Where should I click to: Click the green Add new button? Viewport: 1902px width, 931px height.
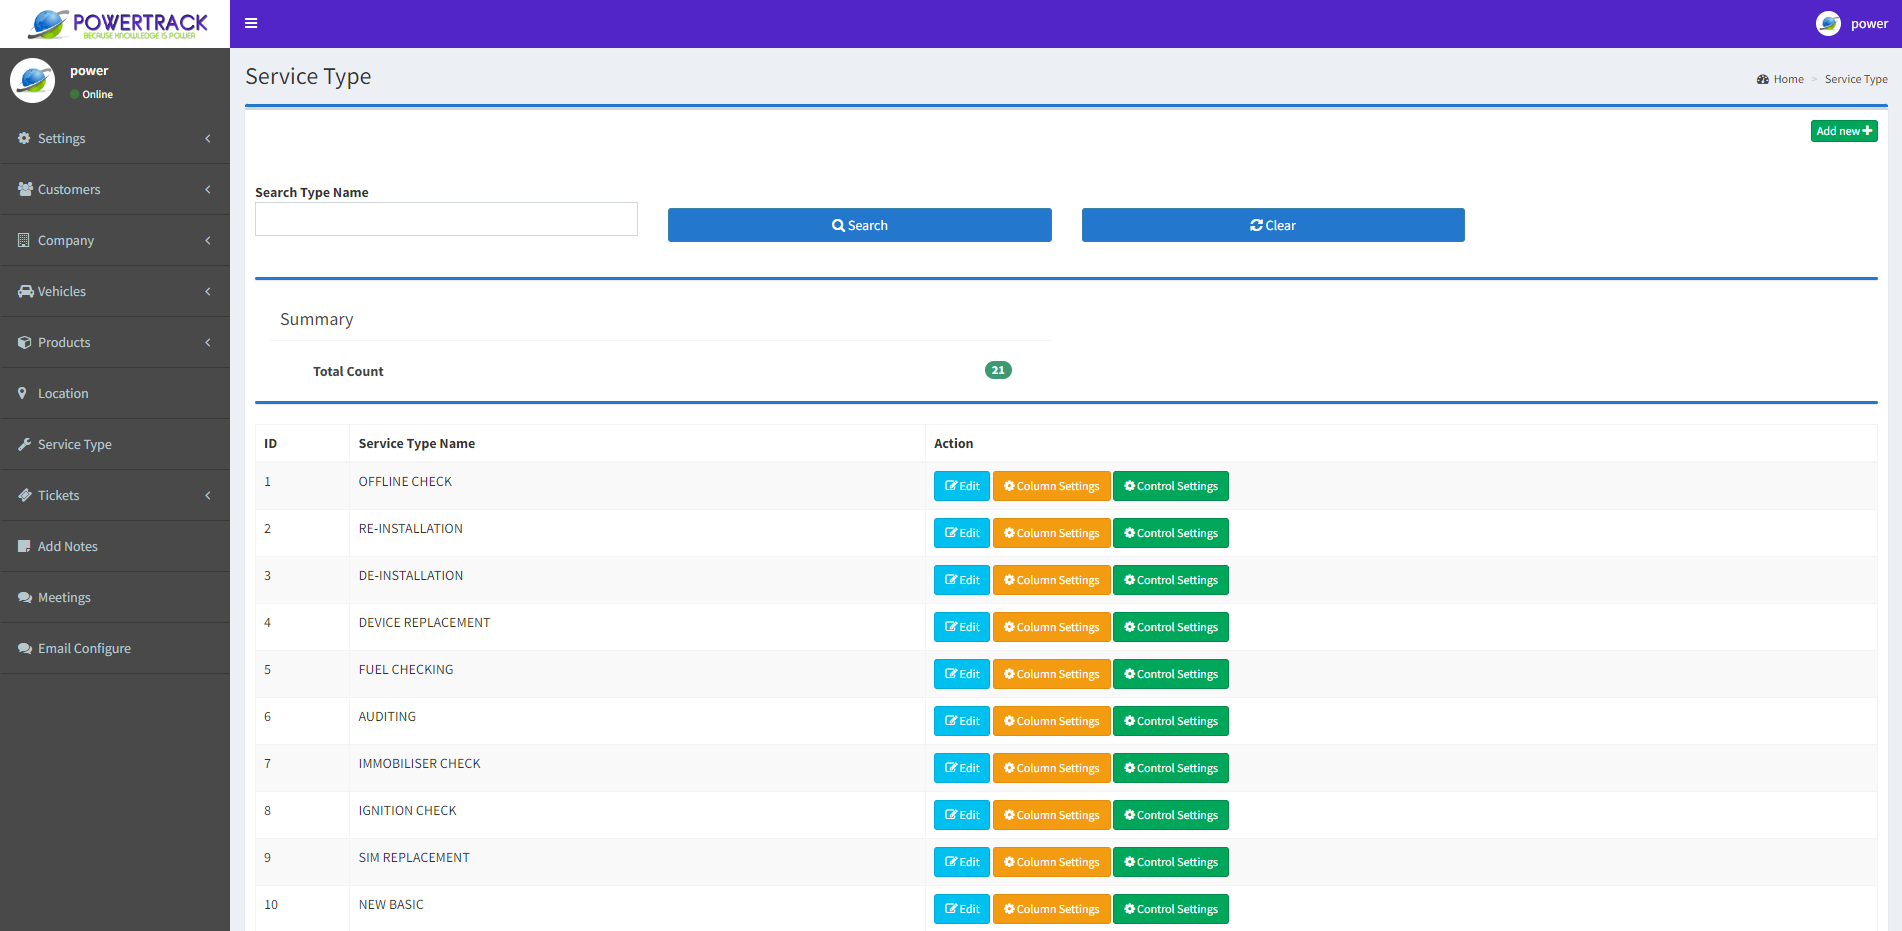pyautogui.click(x=1843, y=131)
